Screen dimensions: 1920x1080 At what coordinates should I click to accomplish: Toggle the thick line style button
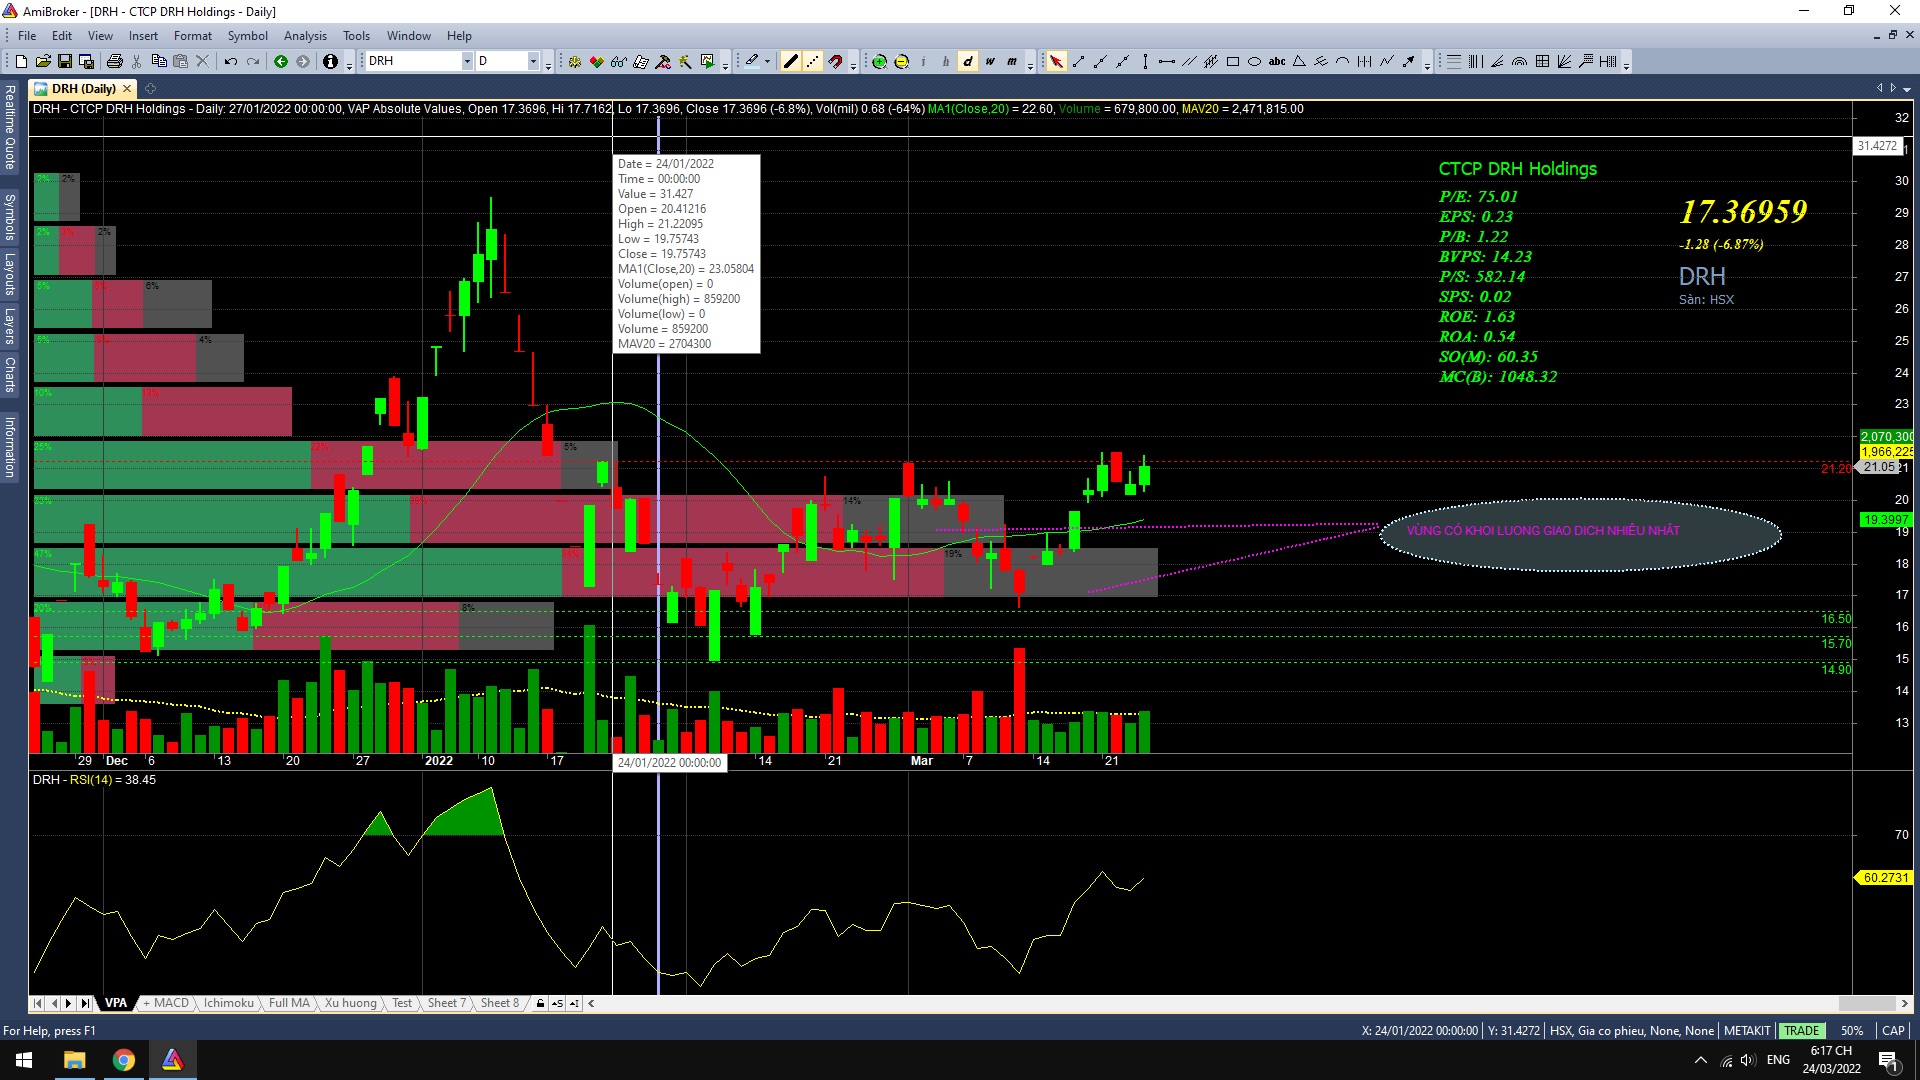(791, 62)
